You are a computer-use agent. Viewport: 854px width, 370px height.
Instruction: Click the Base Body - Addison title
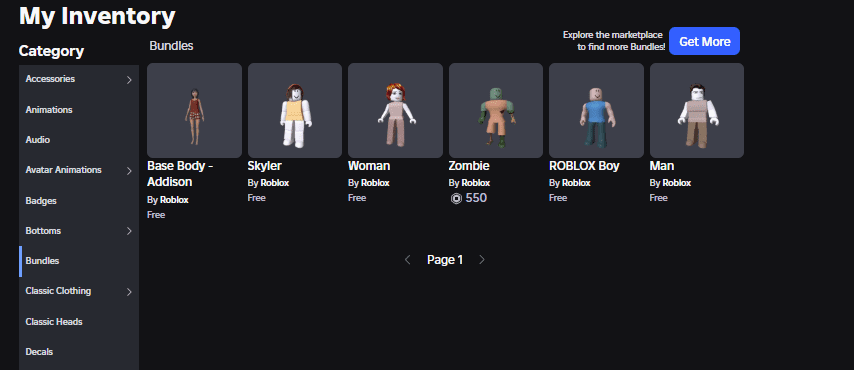180,174
